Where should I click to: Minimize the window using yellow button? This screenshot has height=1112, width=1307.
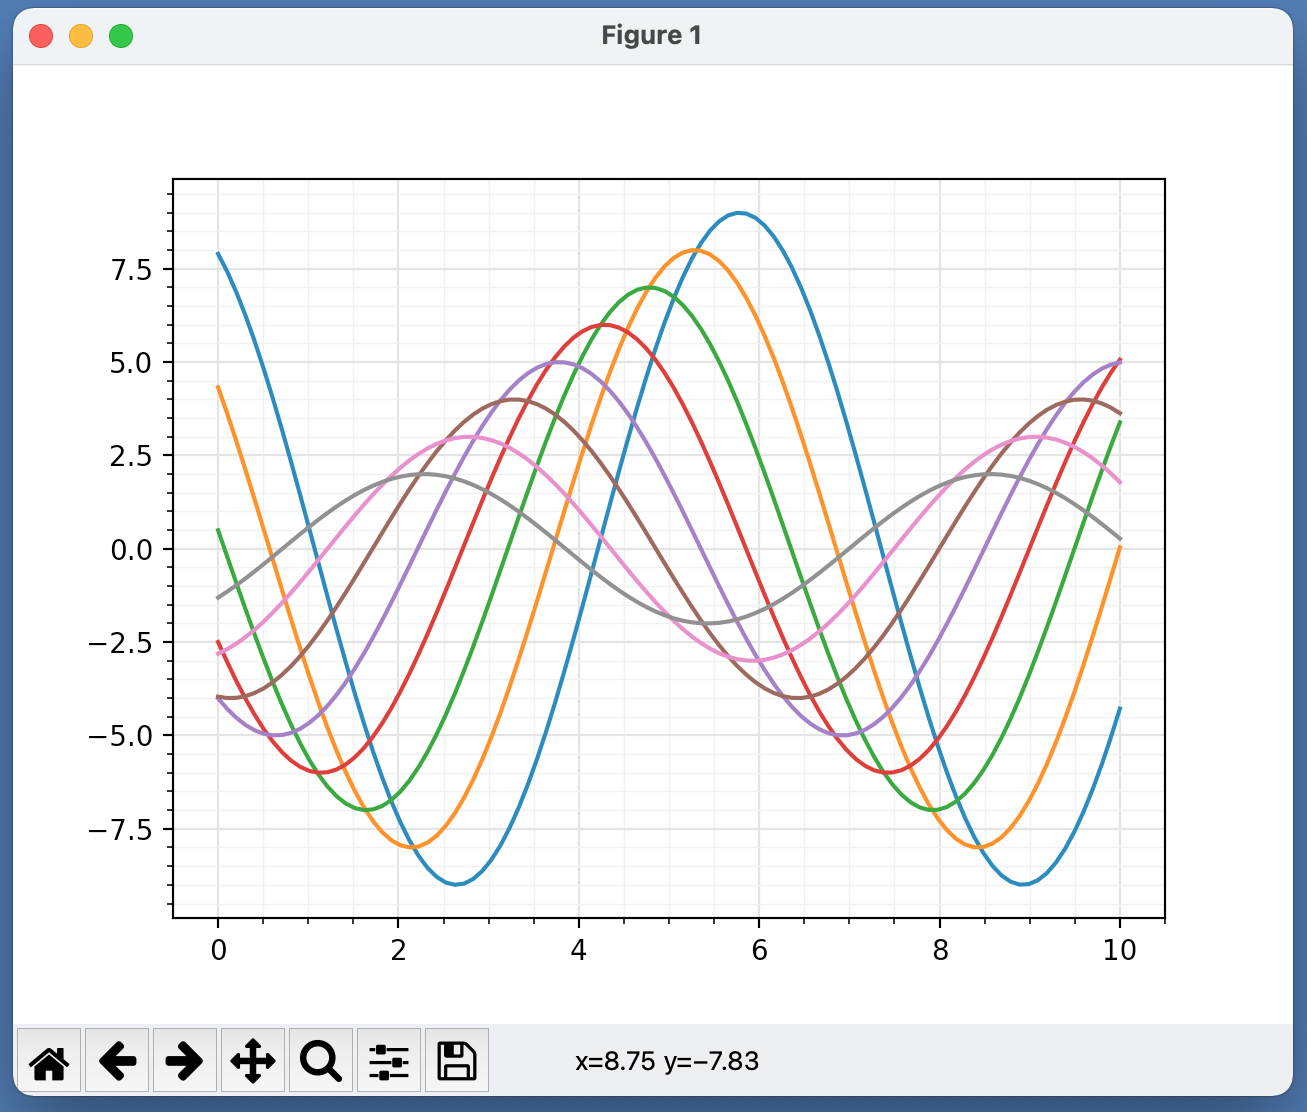click(x=80, y=37)
